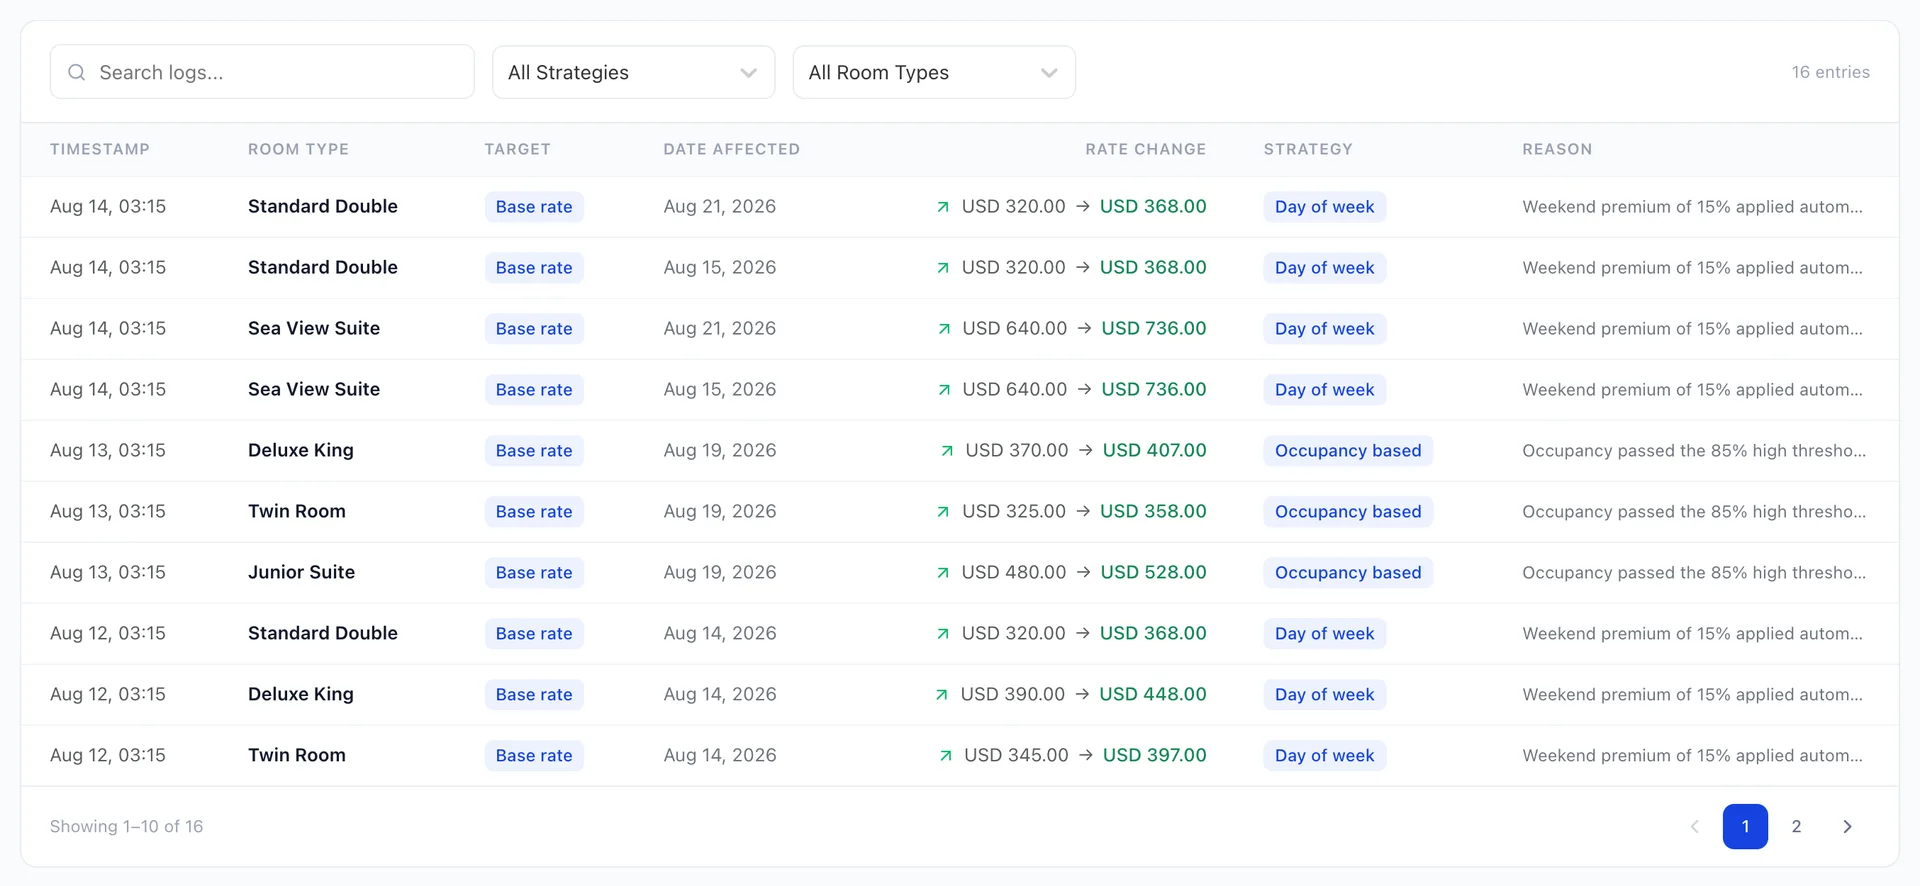Click the 16 entries count label
1920x886 pixels.
(1830, 72)
